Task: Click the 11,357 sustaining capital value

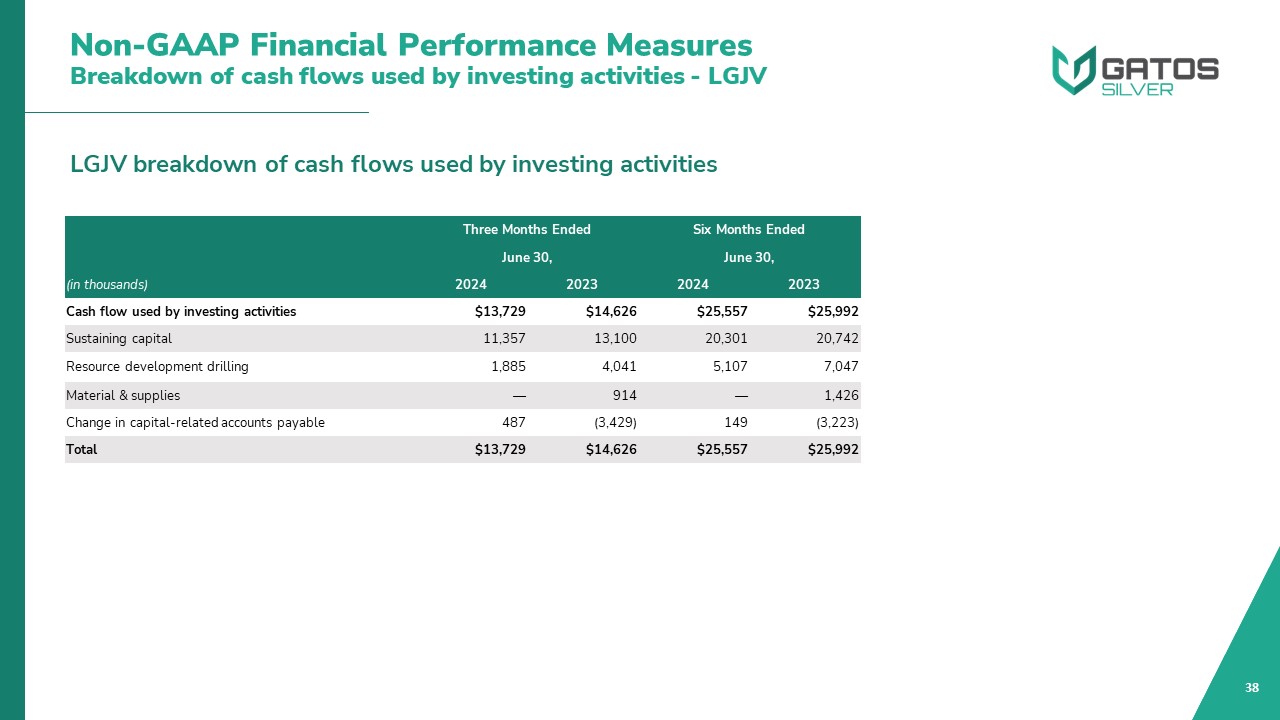Action: point(504,339)
